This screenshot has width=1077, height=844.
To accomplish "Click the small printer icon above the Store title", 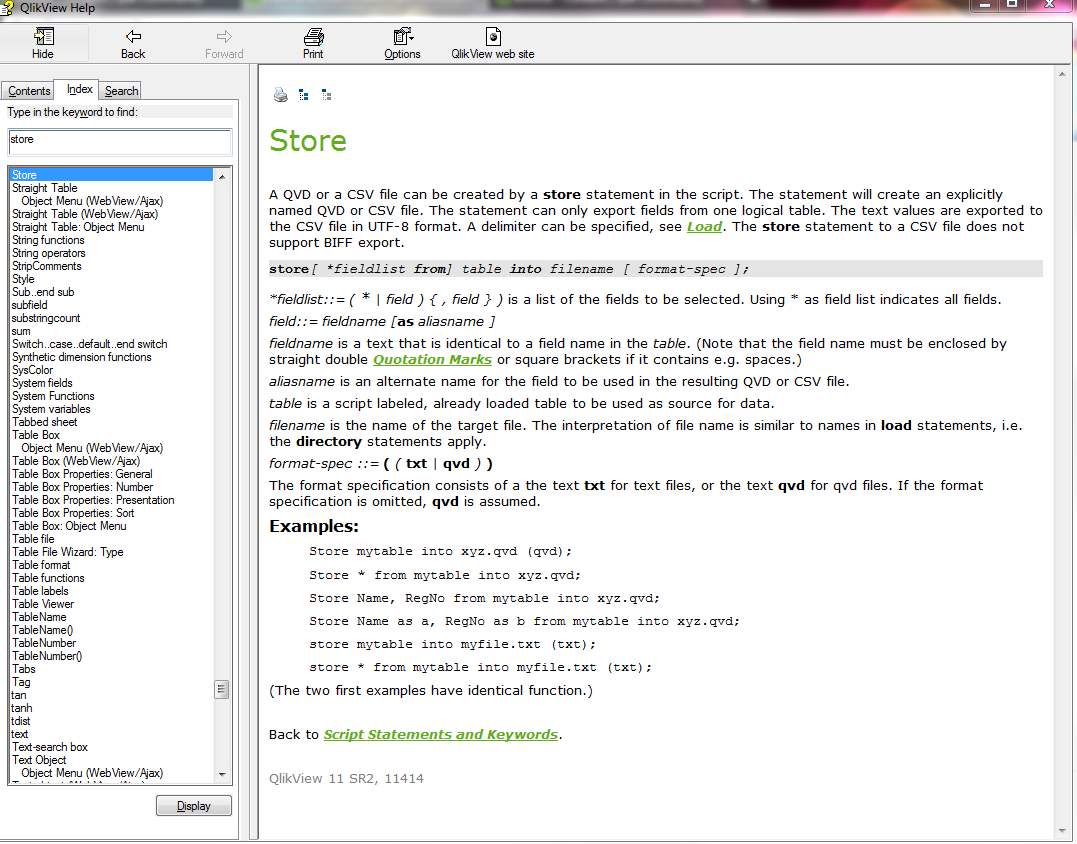I will pyautogui.click(x=281, y=95).
